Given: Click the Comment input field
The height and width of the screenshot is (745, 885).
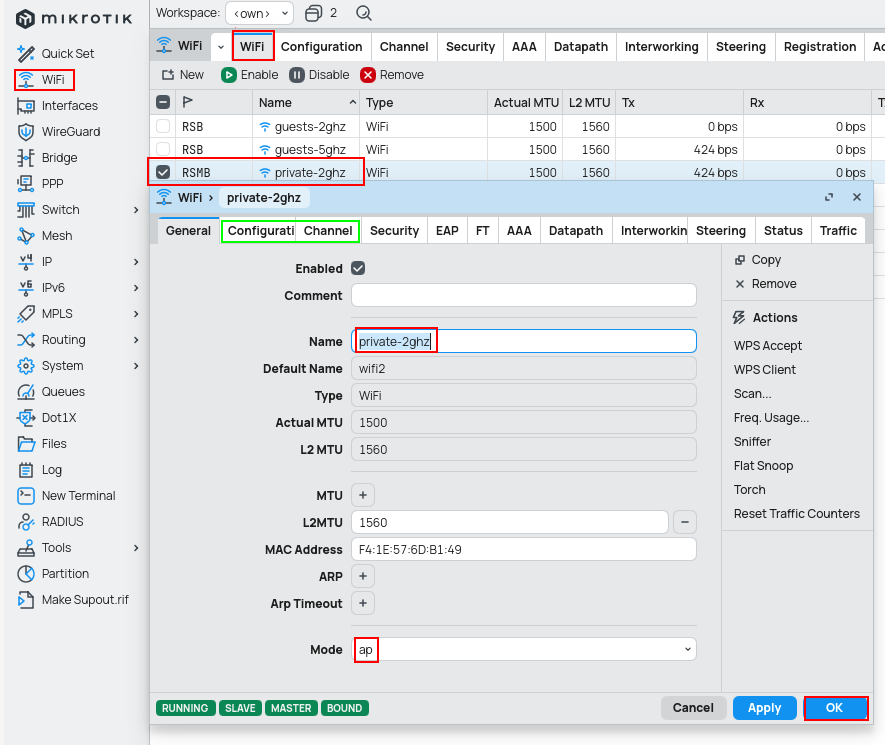Looking at the screenshot, I should coord(524,295).
